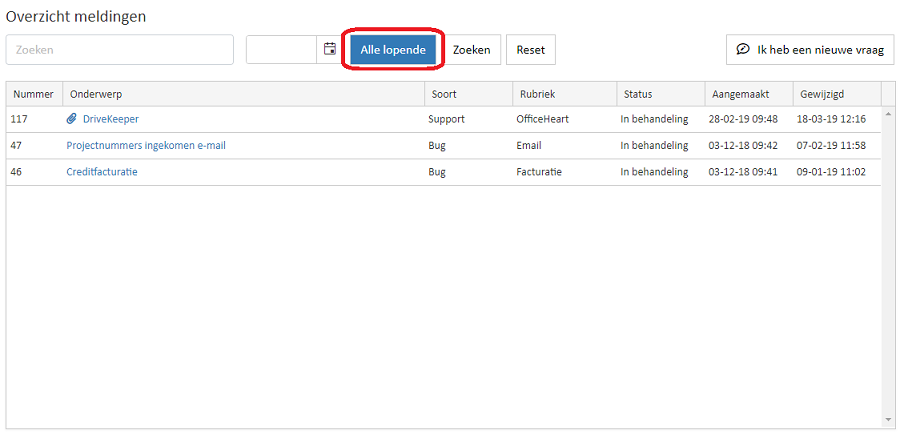The width and height of the screenshot is (904, 438).
Task: Open the calendar date picker icon
Action: pyautogui.click(x=330, y=49)
